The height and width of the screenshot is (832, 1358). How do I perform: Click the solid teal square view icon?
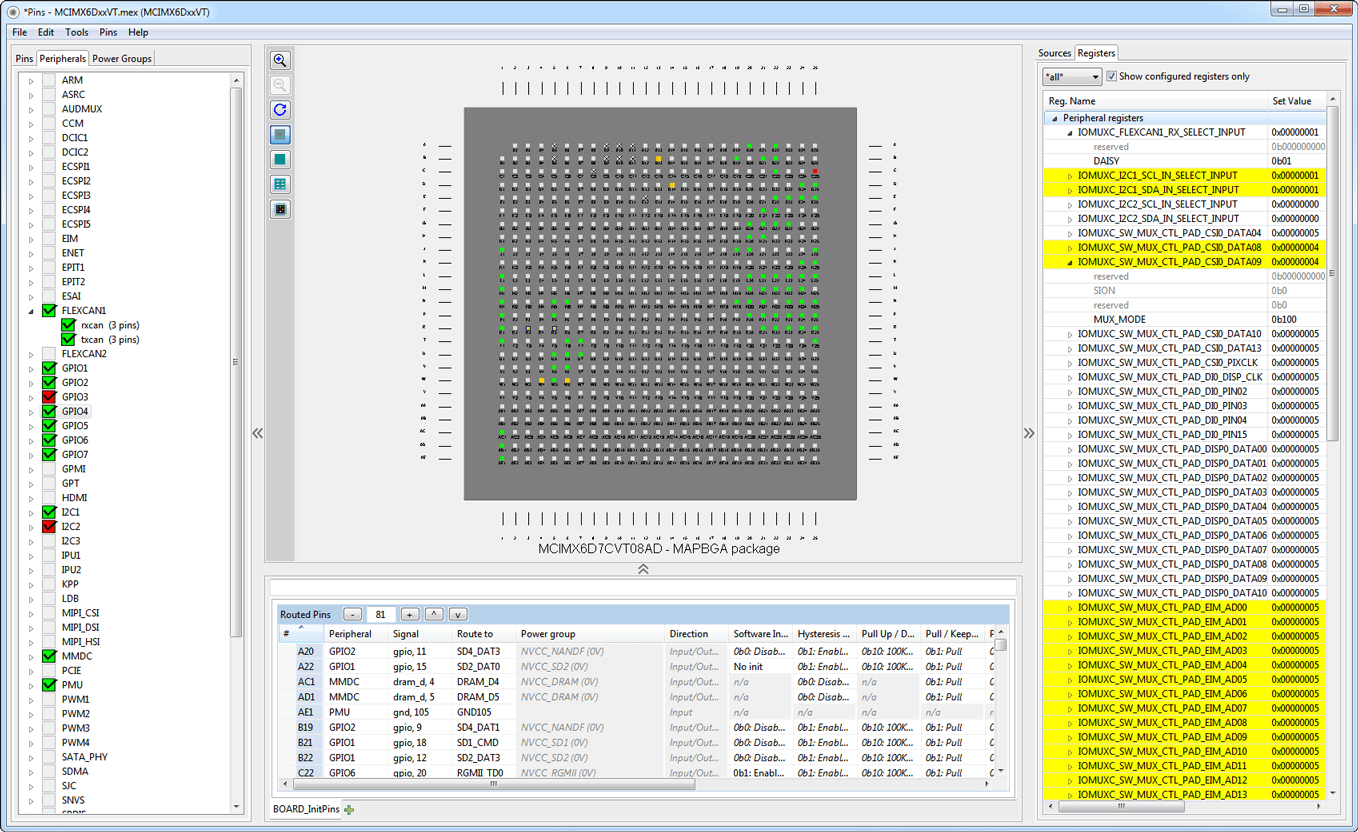pos(280,160)
